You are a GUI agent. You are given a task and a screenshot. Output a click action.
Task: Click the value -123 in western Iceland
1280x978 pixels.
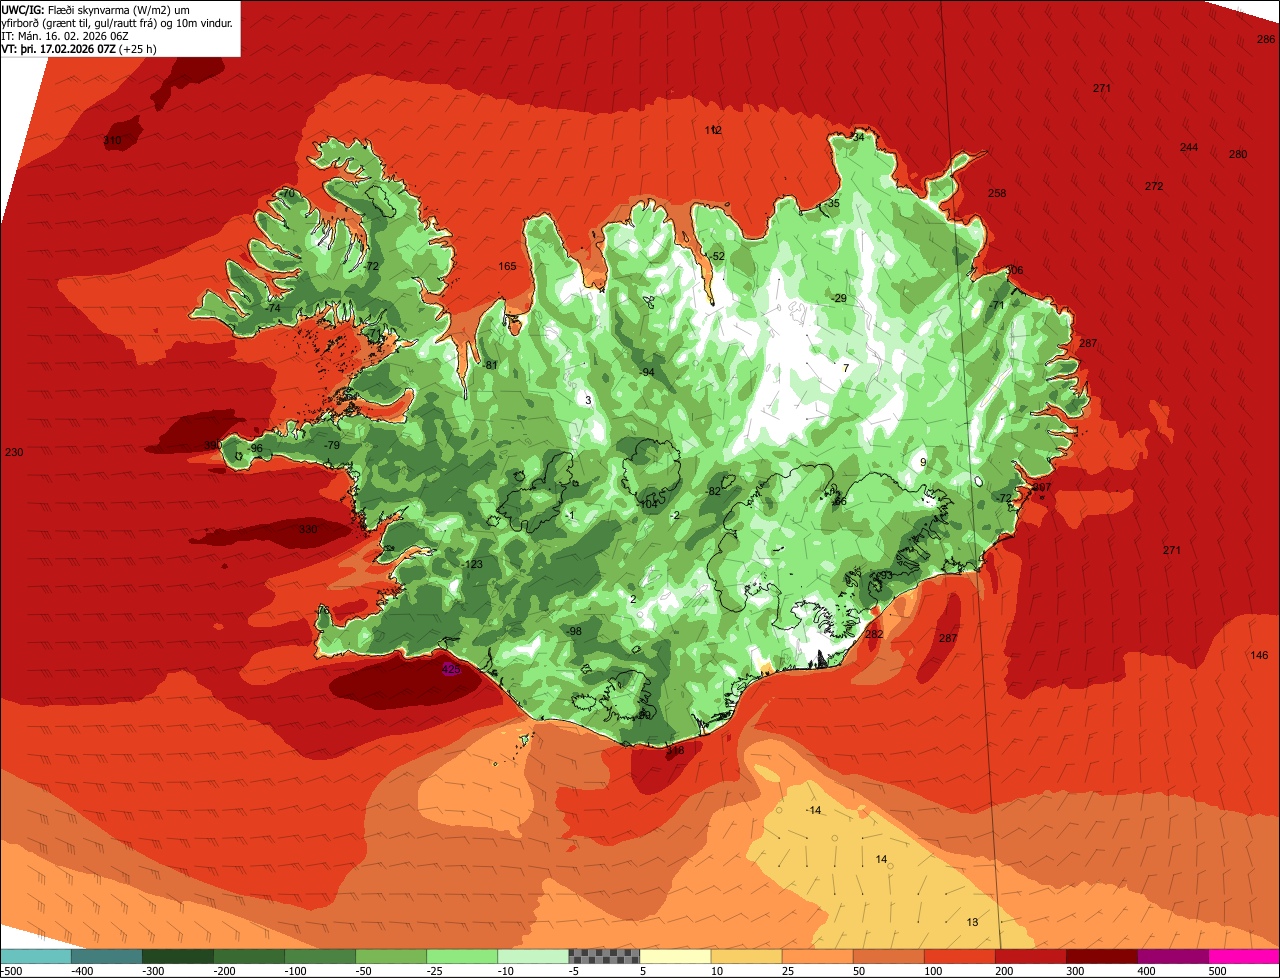pyautogui.click(x=471, y=564)
